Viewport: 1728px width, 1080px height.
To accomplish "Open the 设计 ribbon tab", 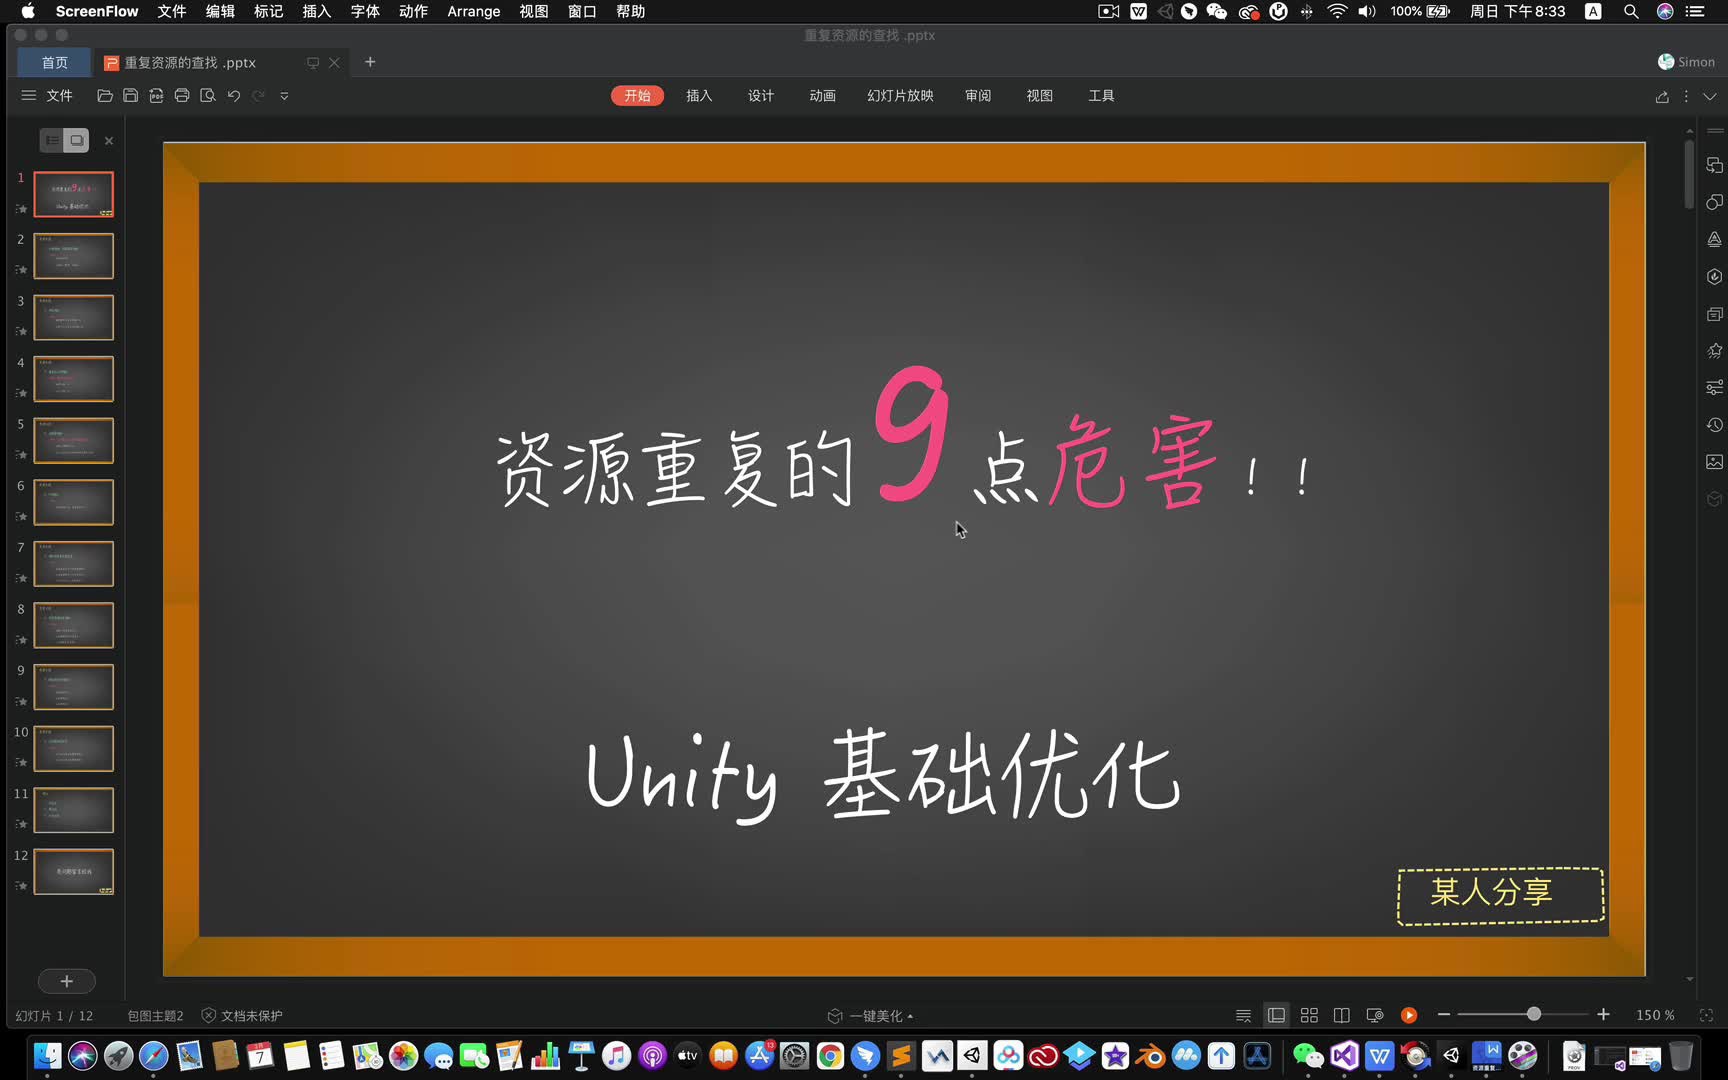I will pos(761,96).
